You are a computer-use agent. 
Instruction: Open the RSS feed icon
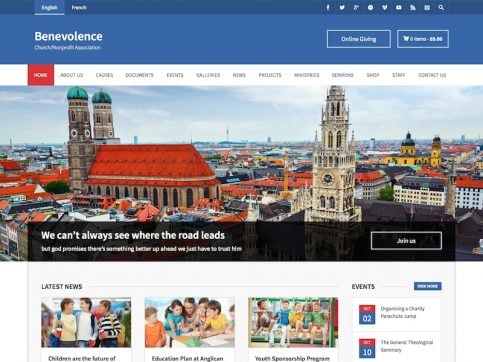(x=413, y=7)
